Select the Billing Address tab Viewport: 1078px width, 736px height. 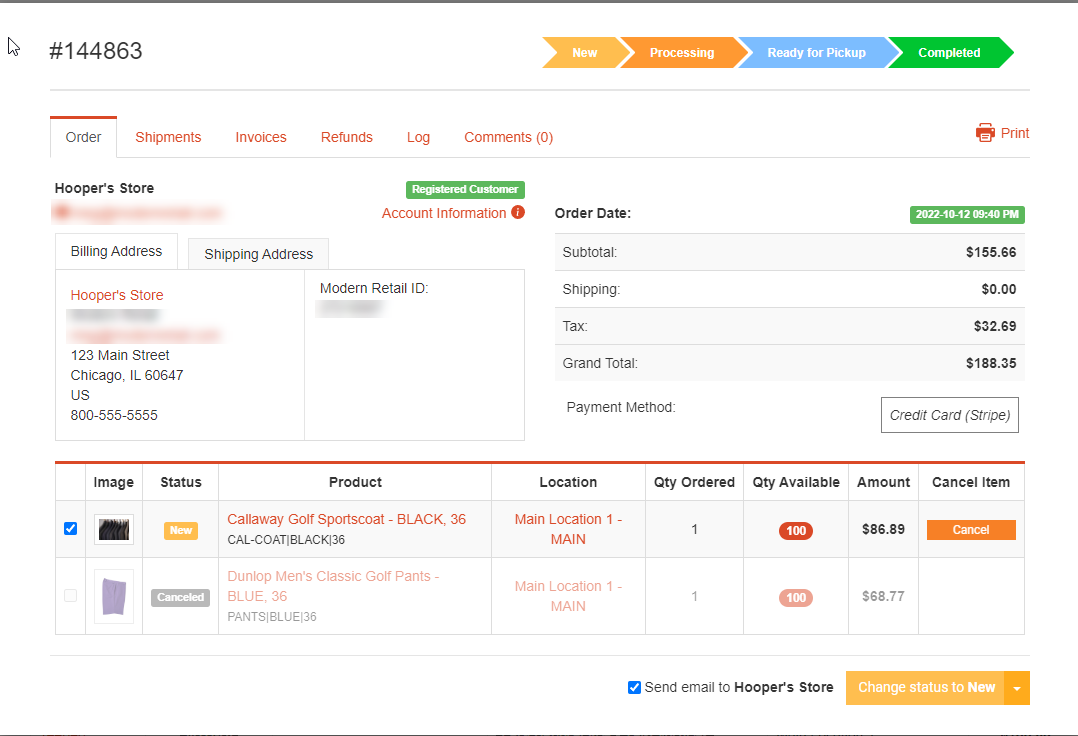(116, 252)
